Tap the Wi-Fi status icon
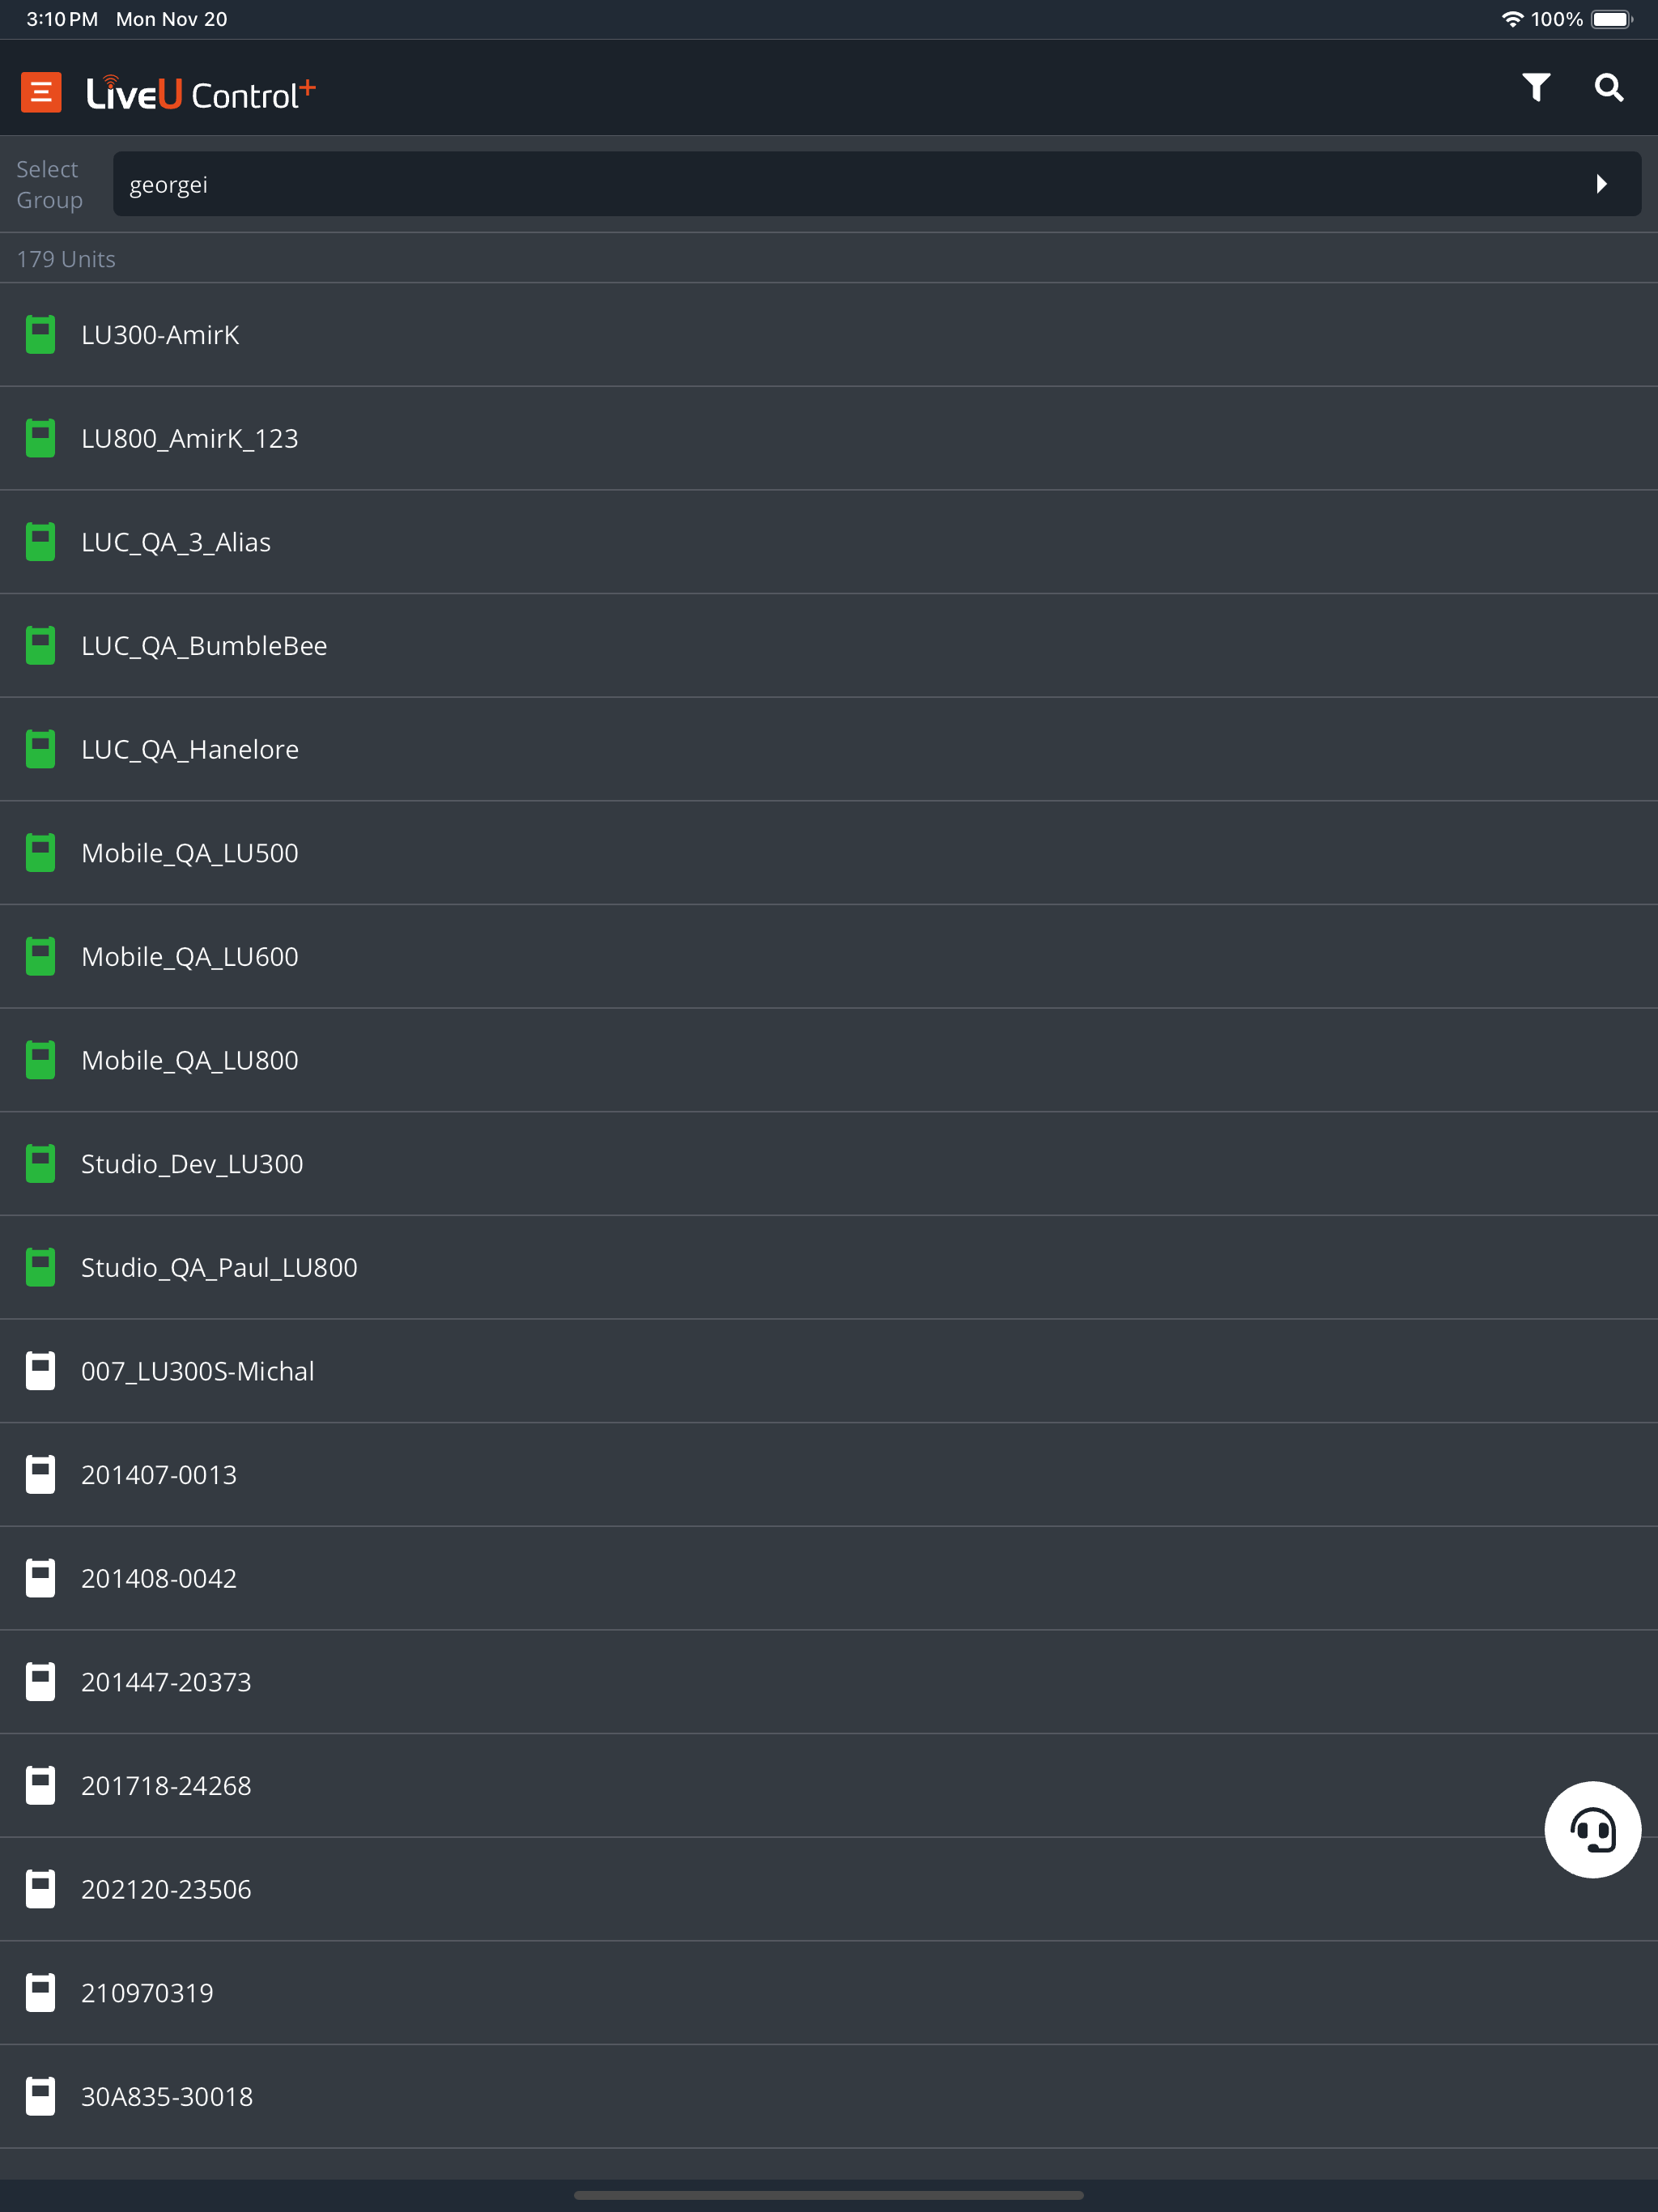 (1512, 19)
